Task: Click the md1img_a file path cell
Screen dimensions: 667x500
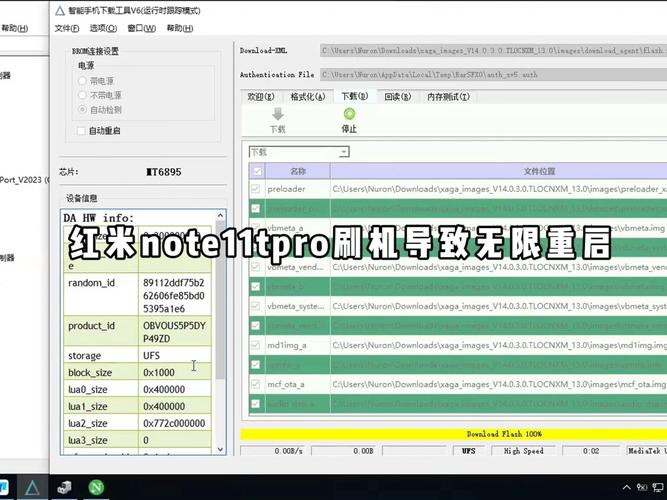Action: [499, 345]
